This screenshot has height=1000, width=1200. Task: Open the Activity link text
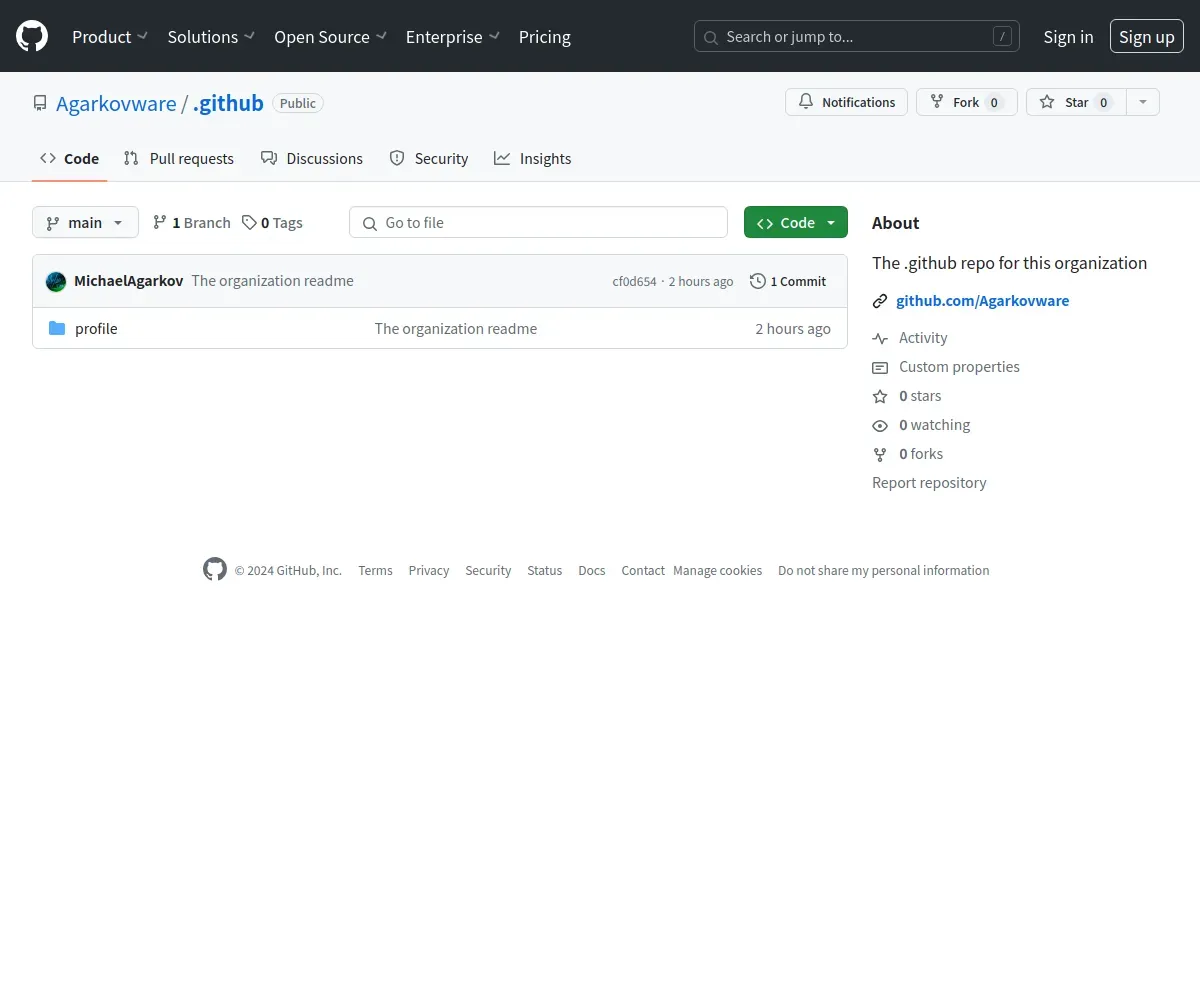click(923, 338)
